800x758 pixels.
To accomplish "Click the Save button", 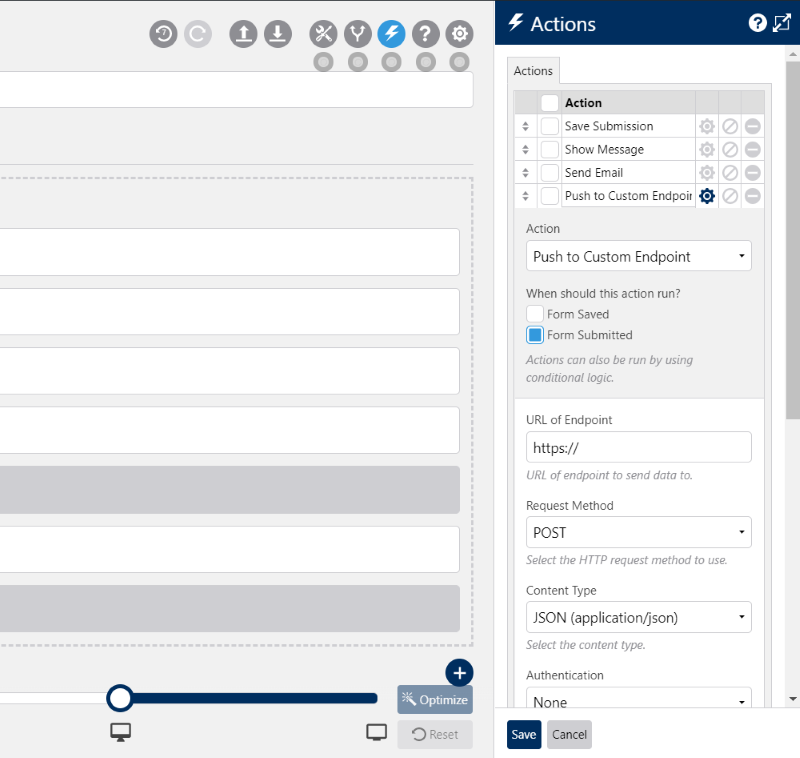I will pyautogui.click(x=524, y=735).
